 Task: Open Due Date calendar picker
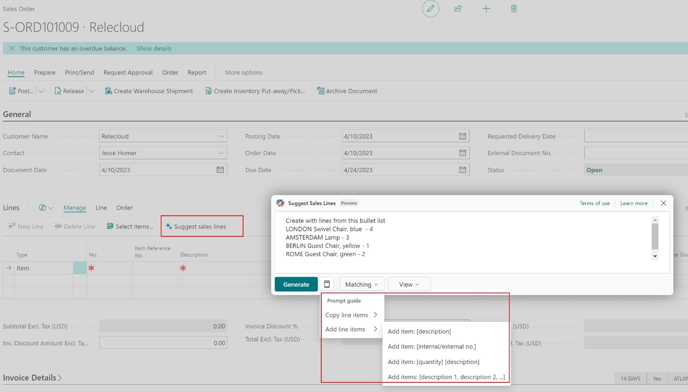click(x=462, y=170)
